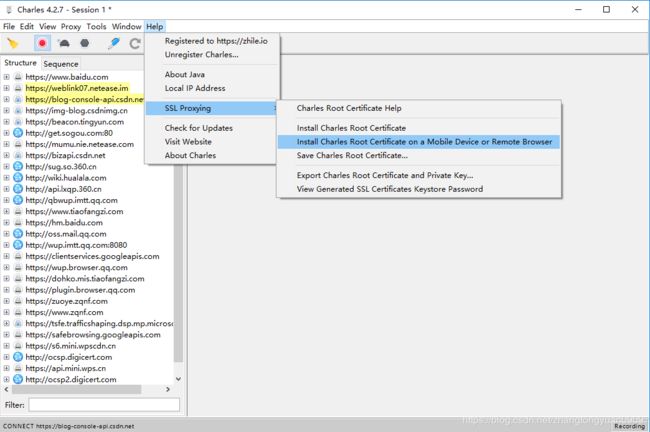The height and width of the screenshot is (432, 650).
Task: Close the open Help menu
Action: (x=155, y=27)
